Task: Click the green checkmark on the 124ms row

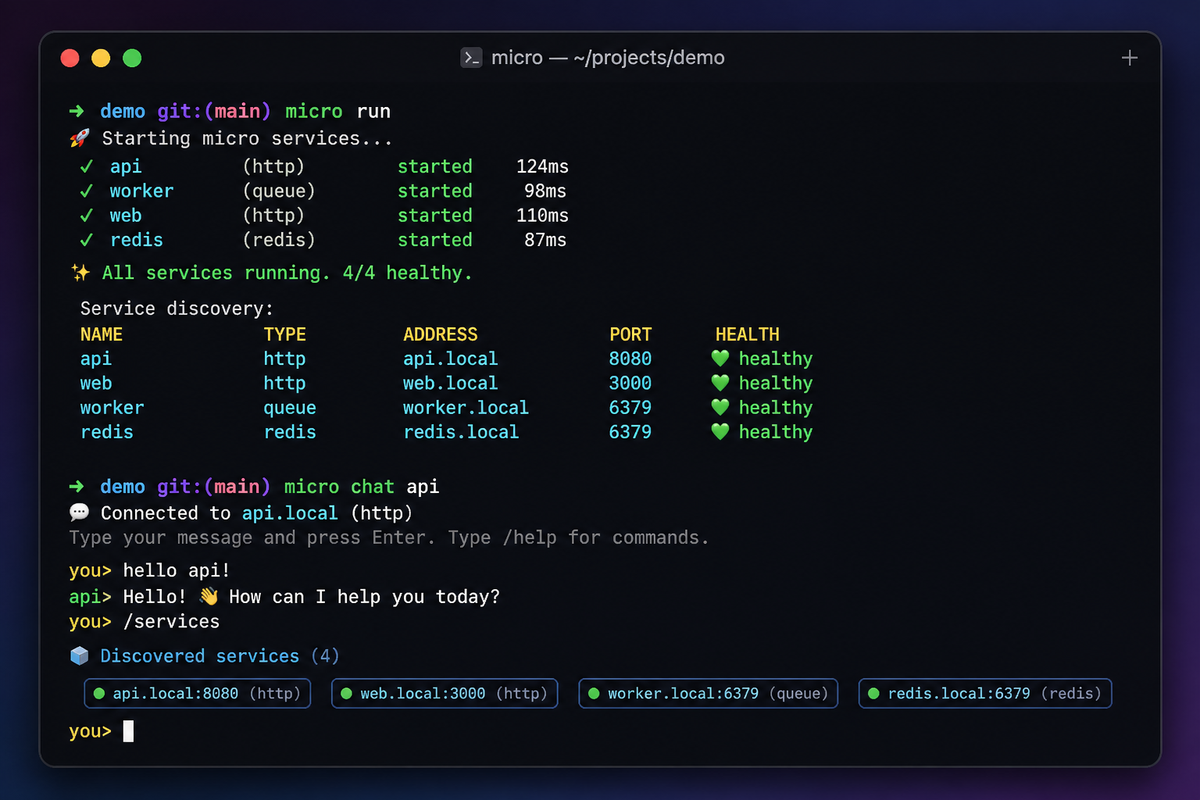Action: (x=87, y=167)
